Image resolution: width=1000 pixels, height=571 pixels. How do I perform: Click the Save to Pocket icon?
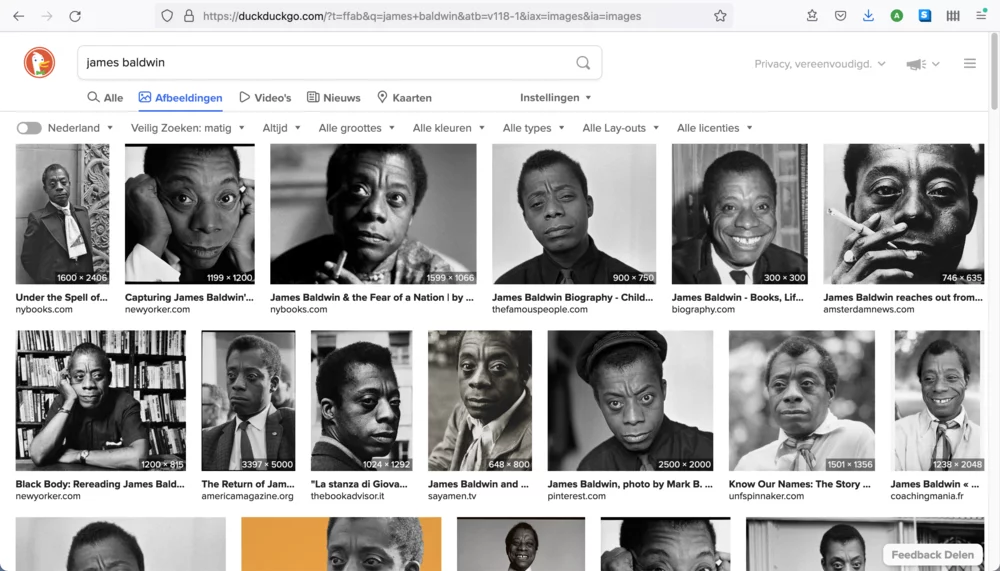[840, 16]
